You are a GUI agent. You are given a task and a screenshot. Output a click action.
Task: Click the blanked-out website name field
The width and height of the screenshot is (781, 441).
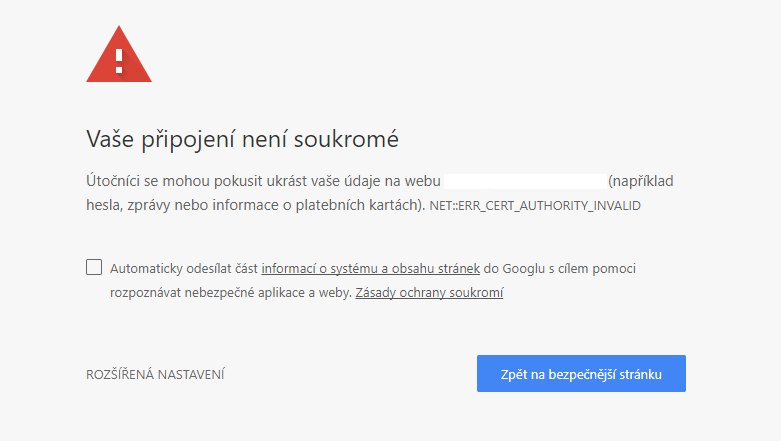point(524,181)
